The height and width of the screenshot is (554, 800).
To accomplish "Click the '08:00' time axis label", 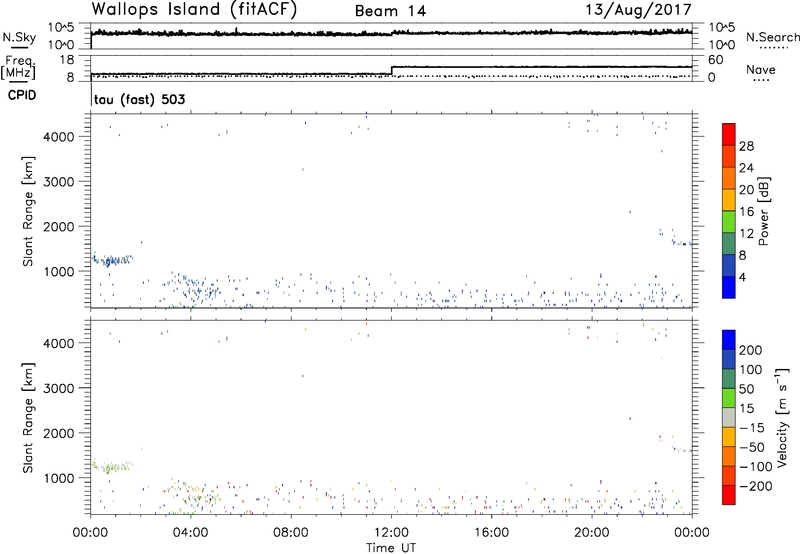I will tap(291, 533).
